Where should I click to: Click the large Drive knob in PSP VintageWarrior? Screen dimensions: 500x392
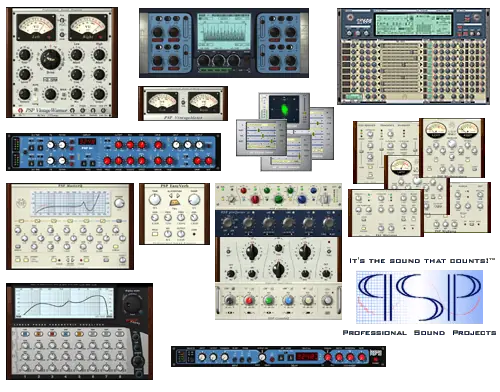click(x=51, y=59)
